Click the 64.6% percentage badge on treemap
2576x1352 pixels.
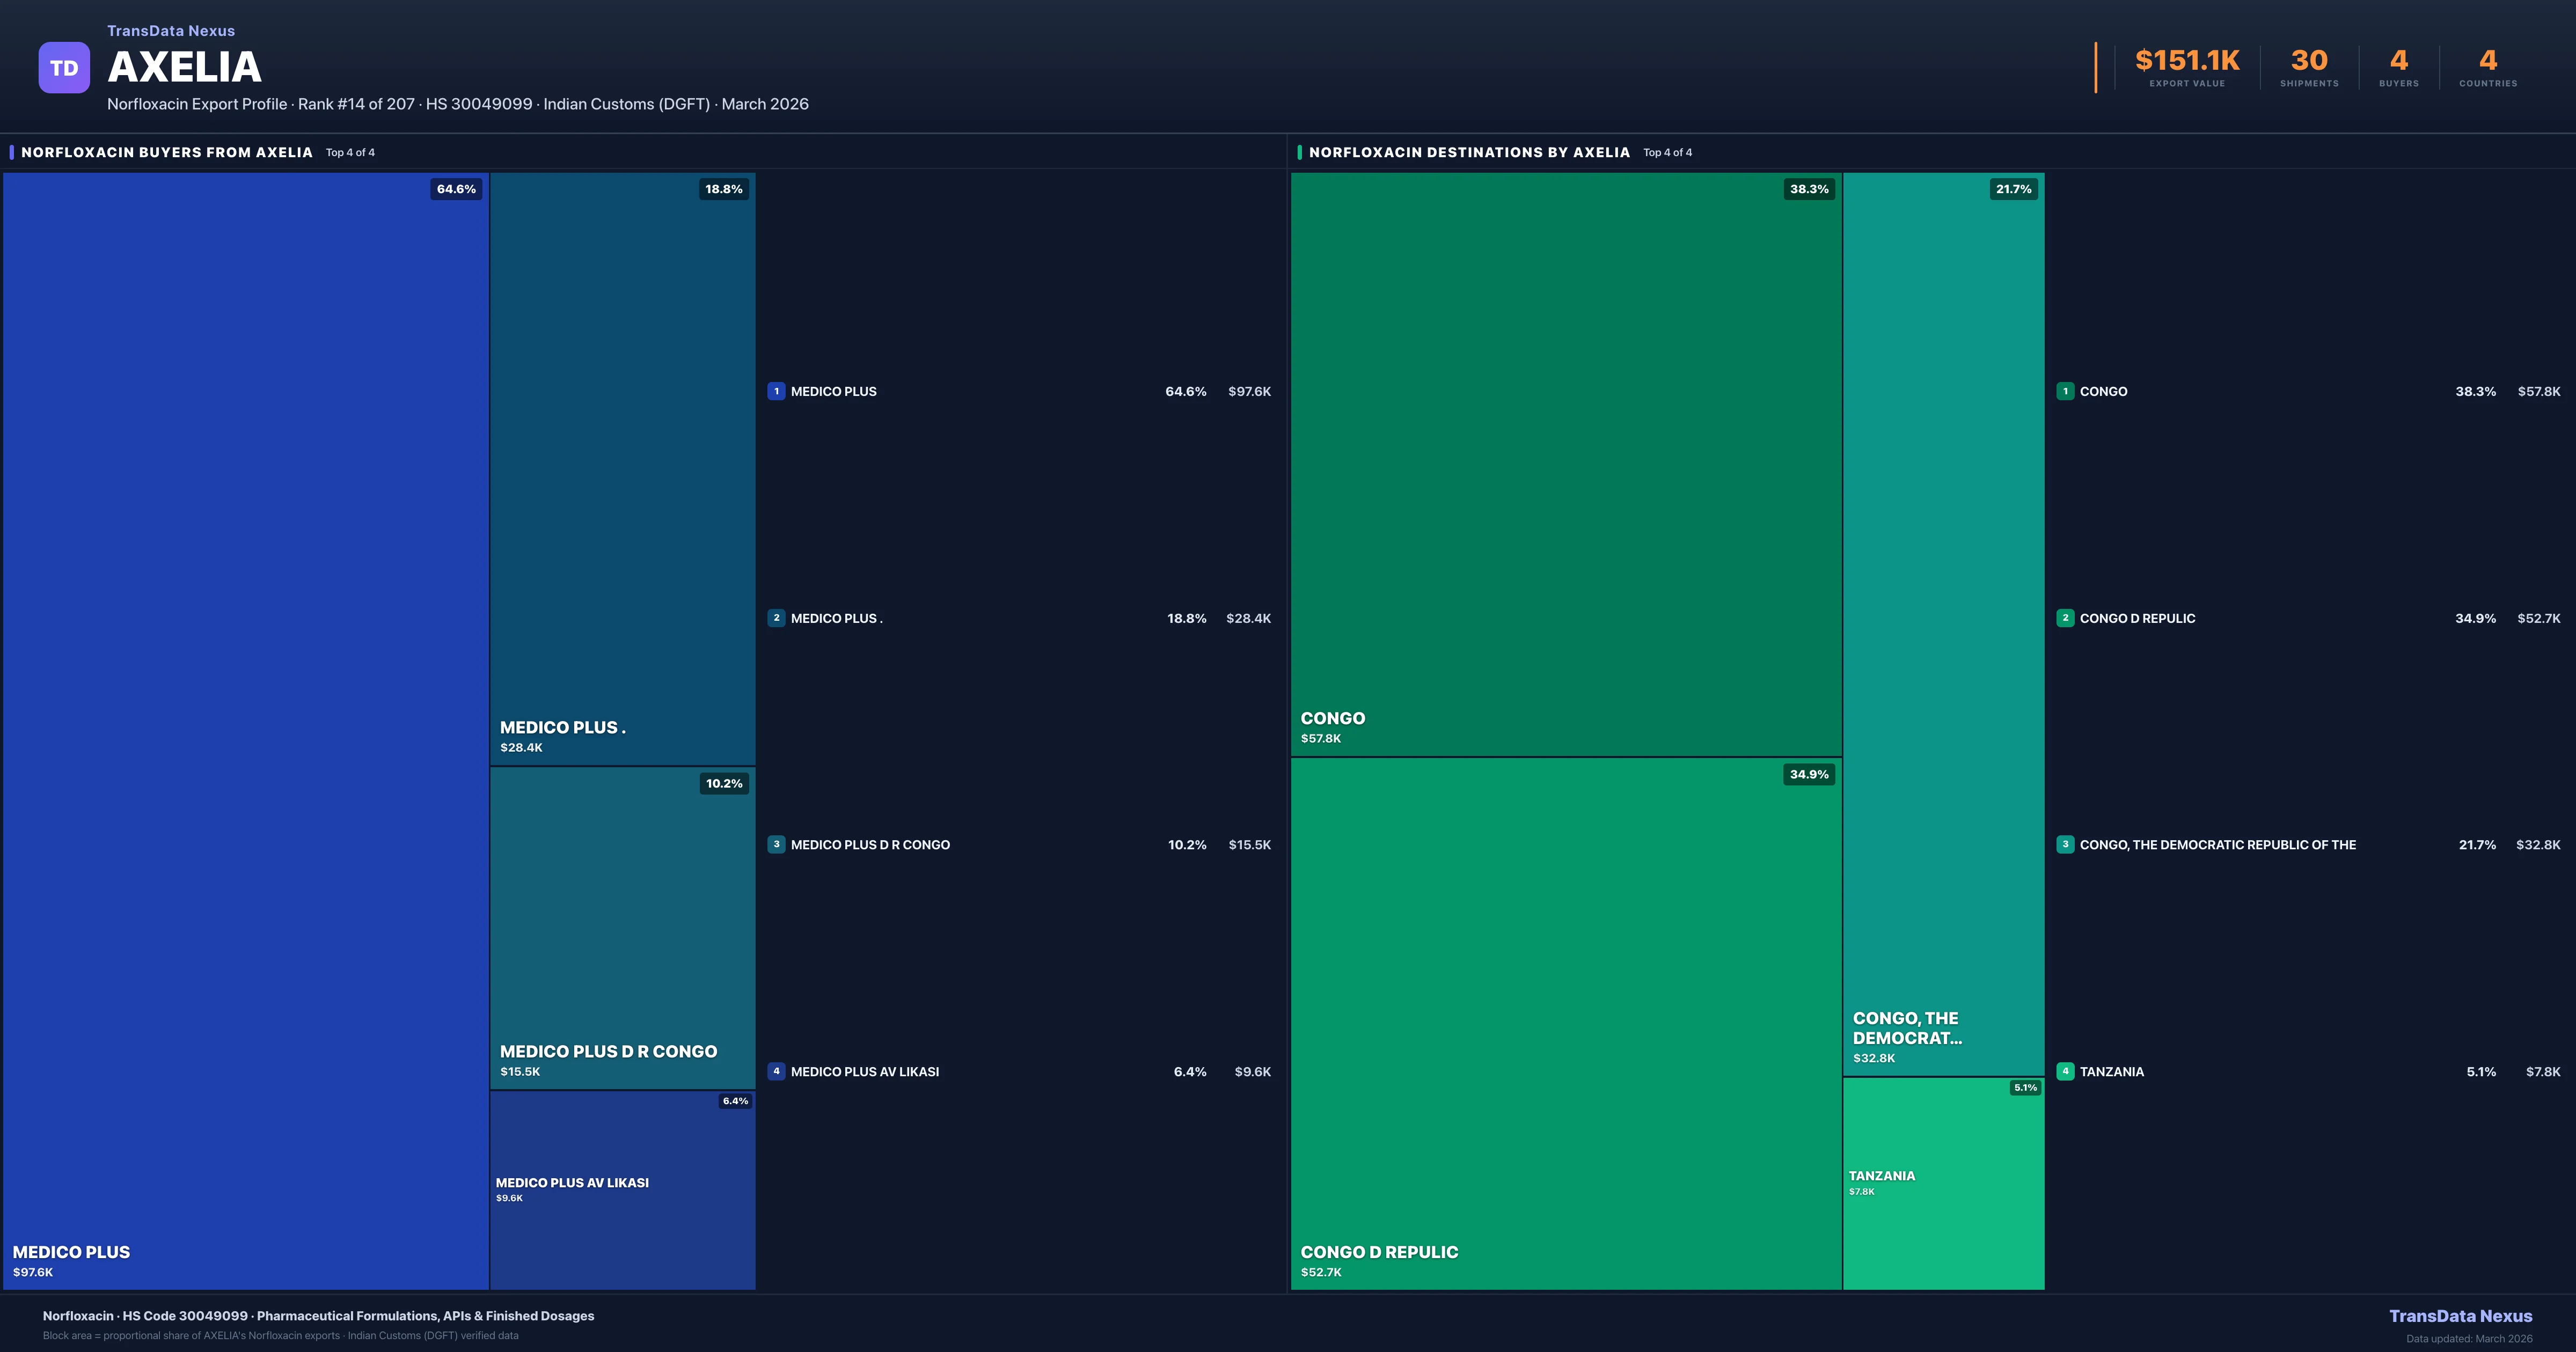[456, 189]
